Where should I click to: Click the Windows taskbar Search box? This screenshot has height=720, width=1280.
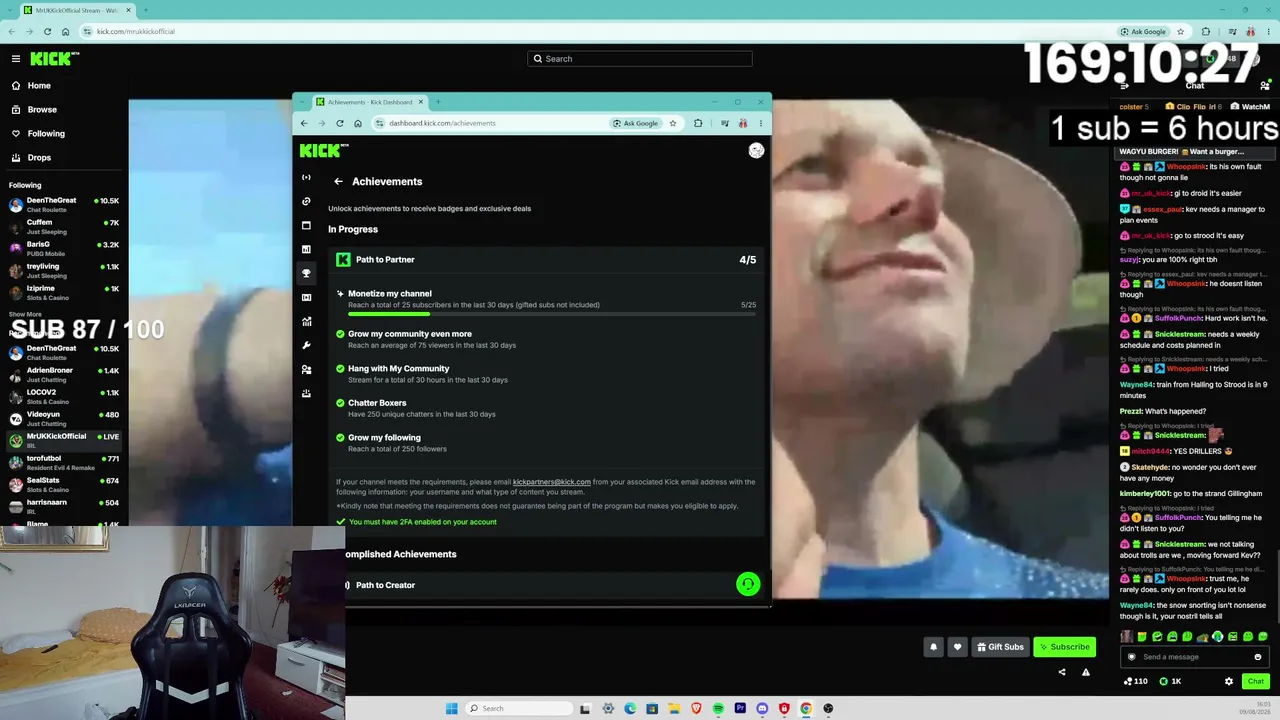520,709
